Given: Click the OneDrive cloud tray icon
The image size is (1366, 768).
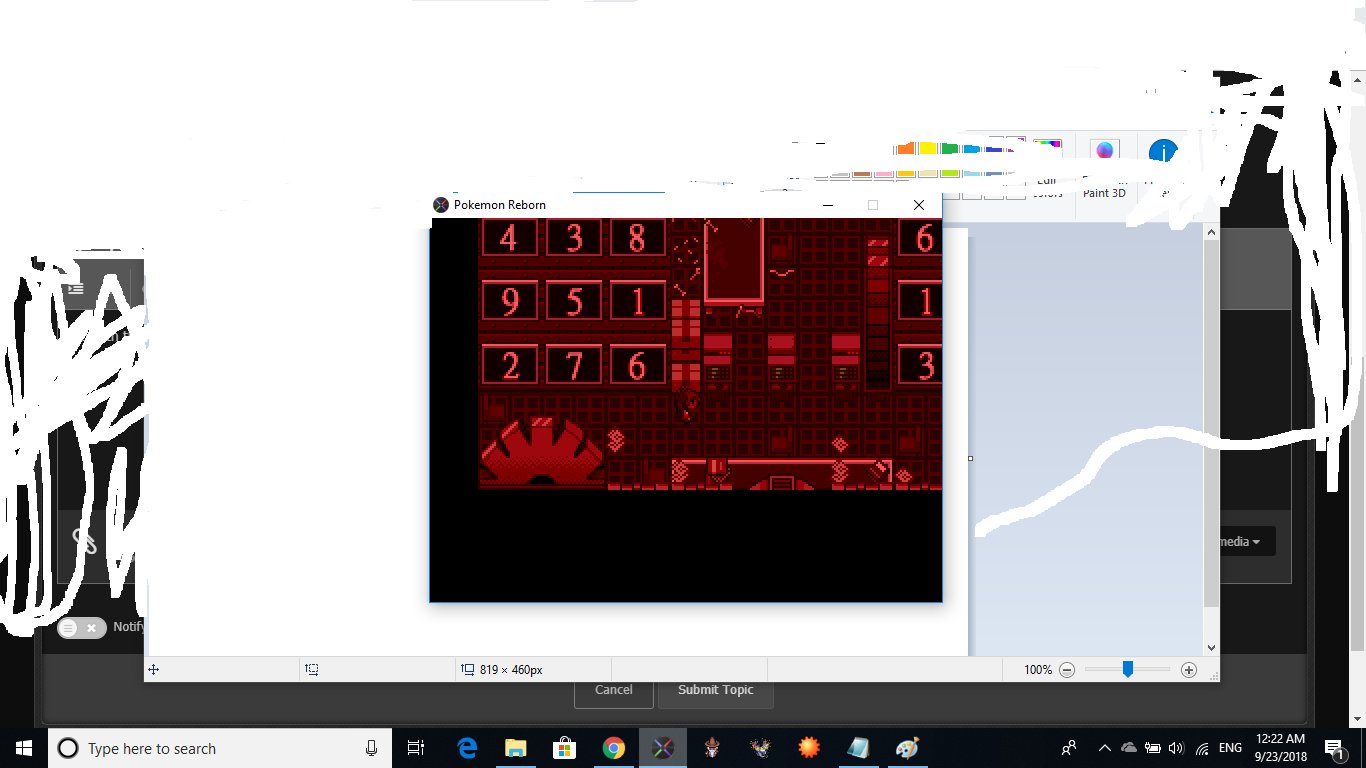Looking at the screenshot, I should tap(1129, 748).
